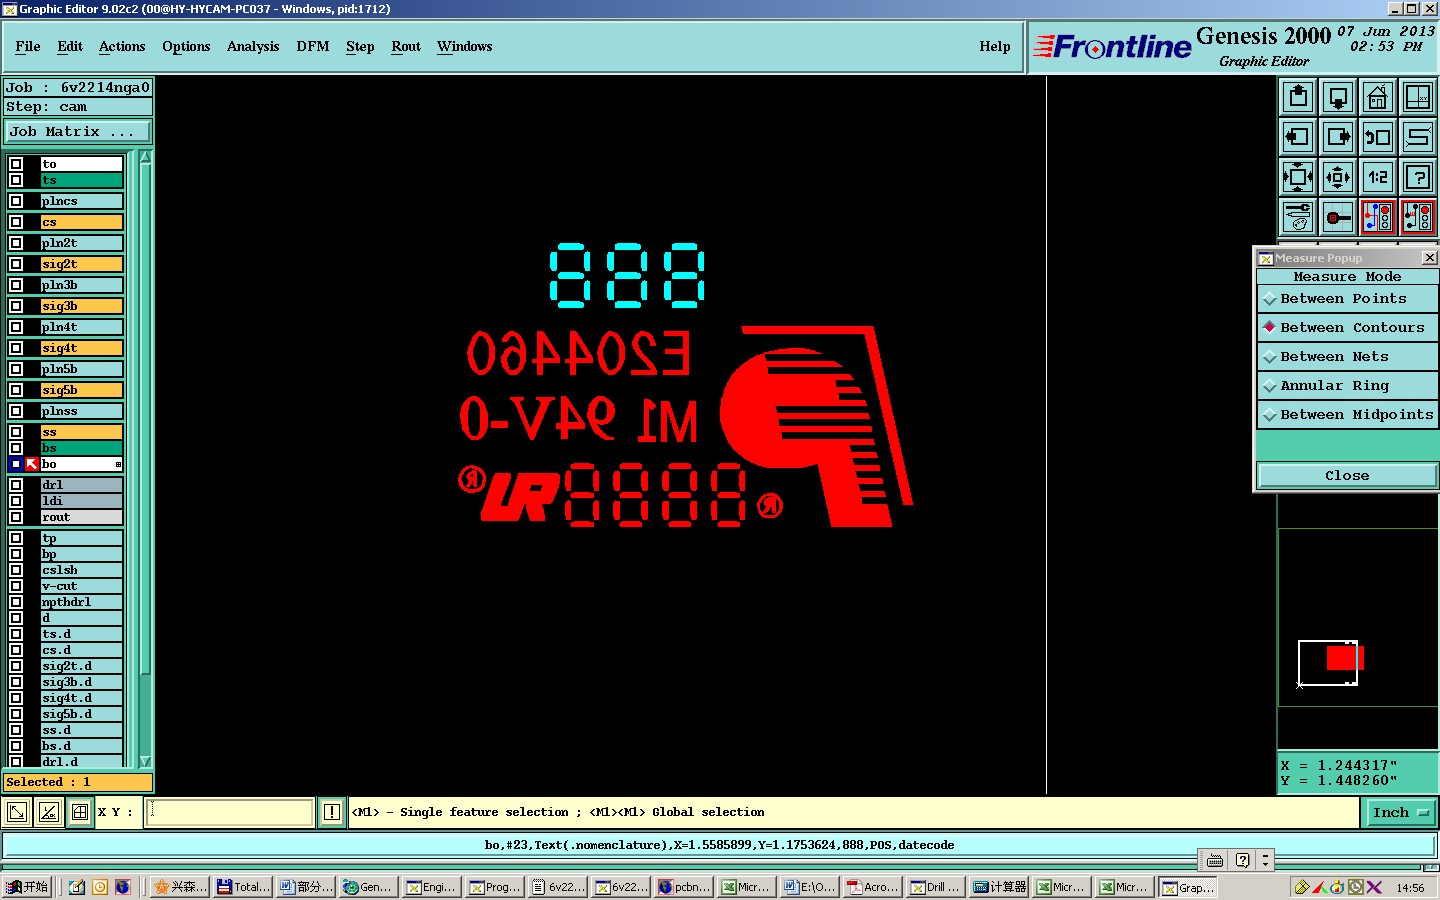
Task: Toggle visibility box for layer to
Action: coord(16,164)
